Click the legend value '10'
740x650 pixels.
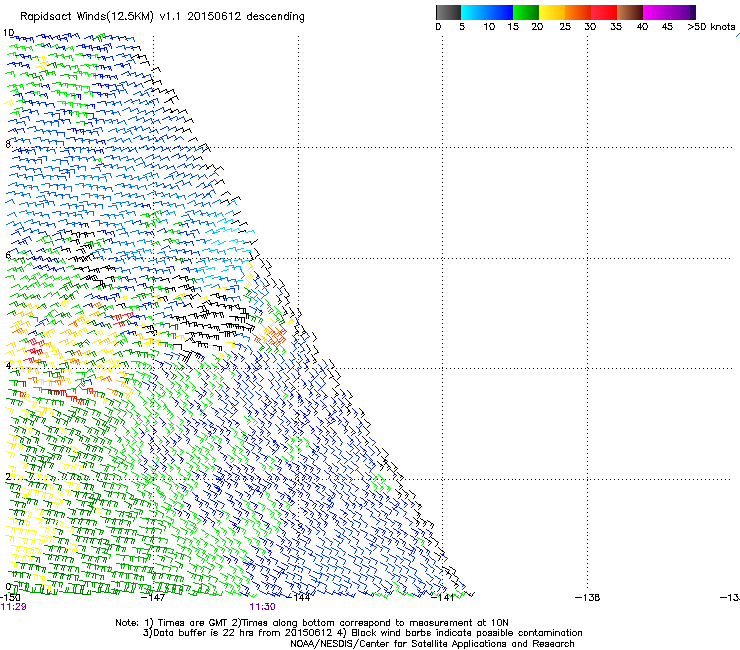pyautogui.click(x=489, y=27)
